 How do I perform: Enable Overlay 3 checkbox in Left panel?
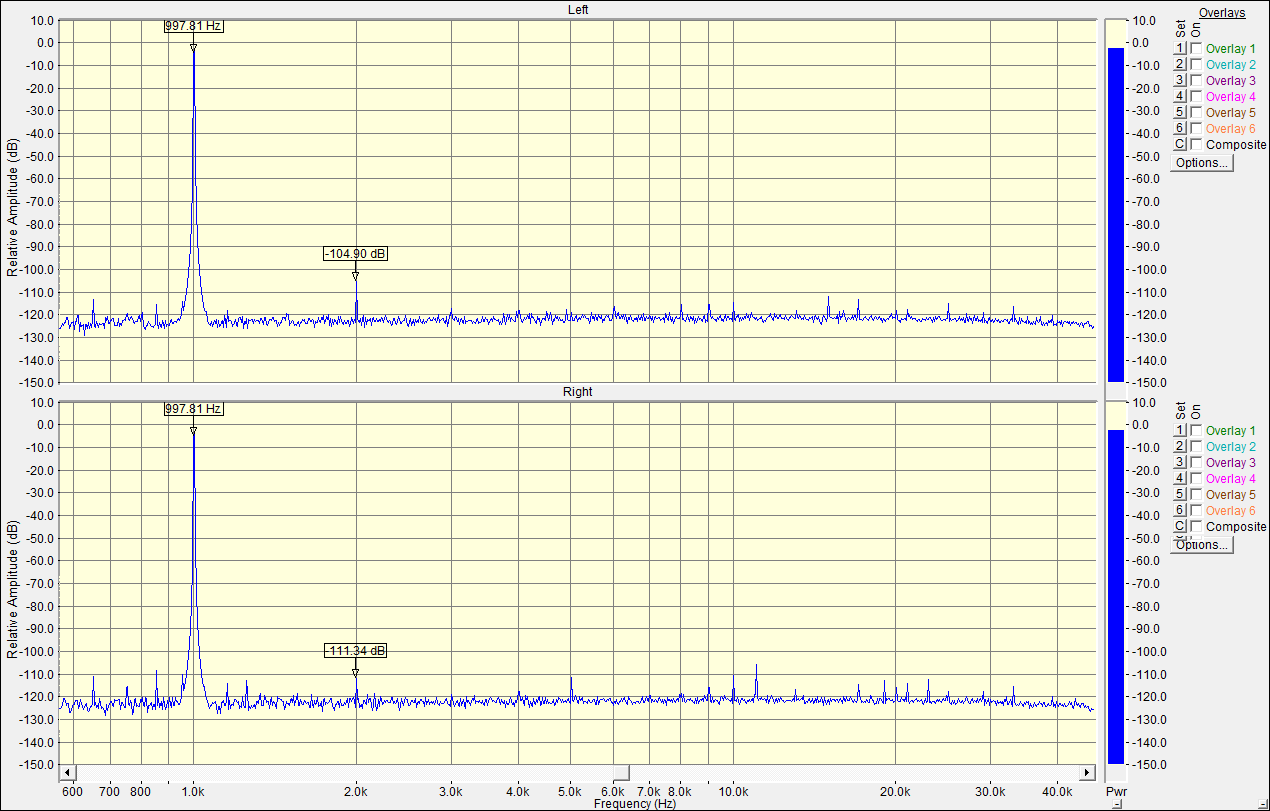1197,80
